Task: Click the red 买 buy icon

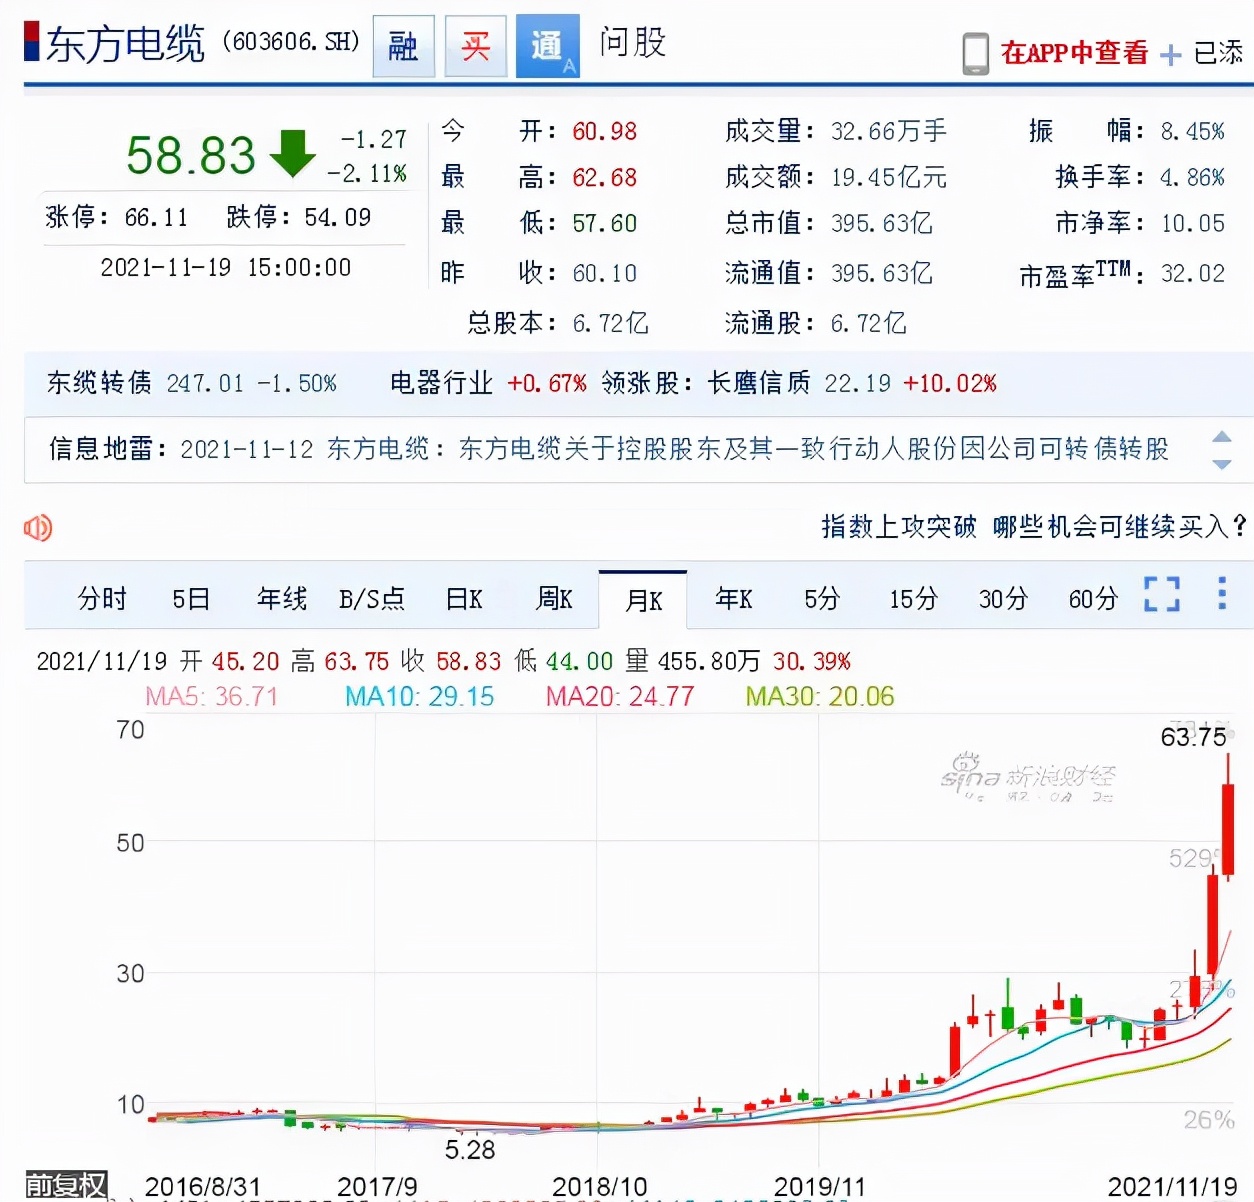Action: pyautogui.click(x=475, y=46)
